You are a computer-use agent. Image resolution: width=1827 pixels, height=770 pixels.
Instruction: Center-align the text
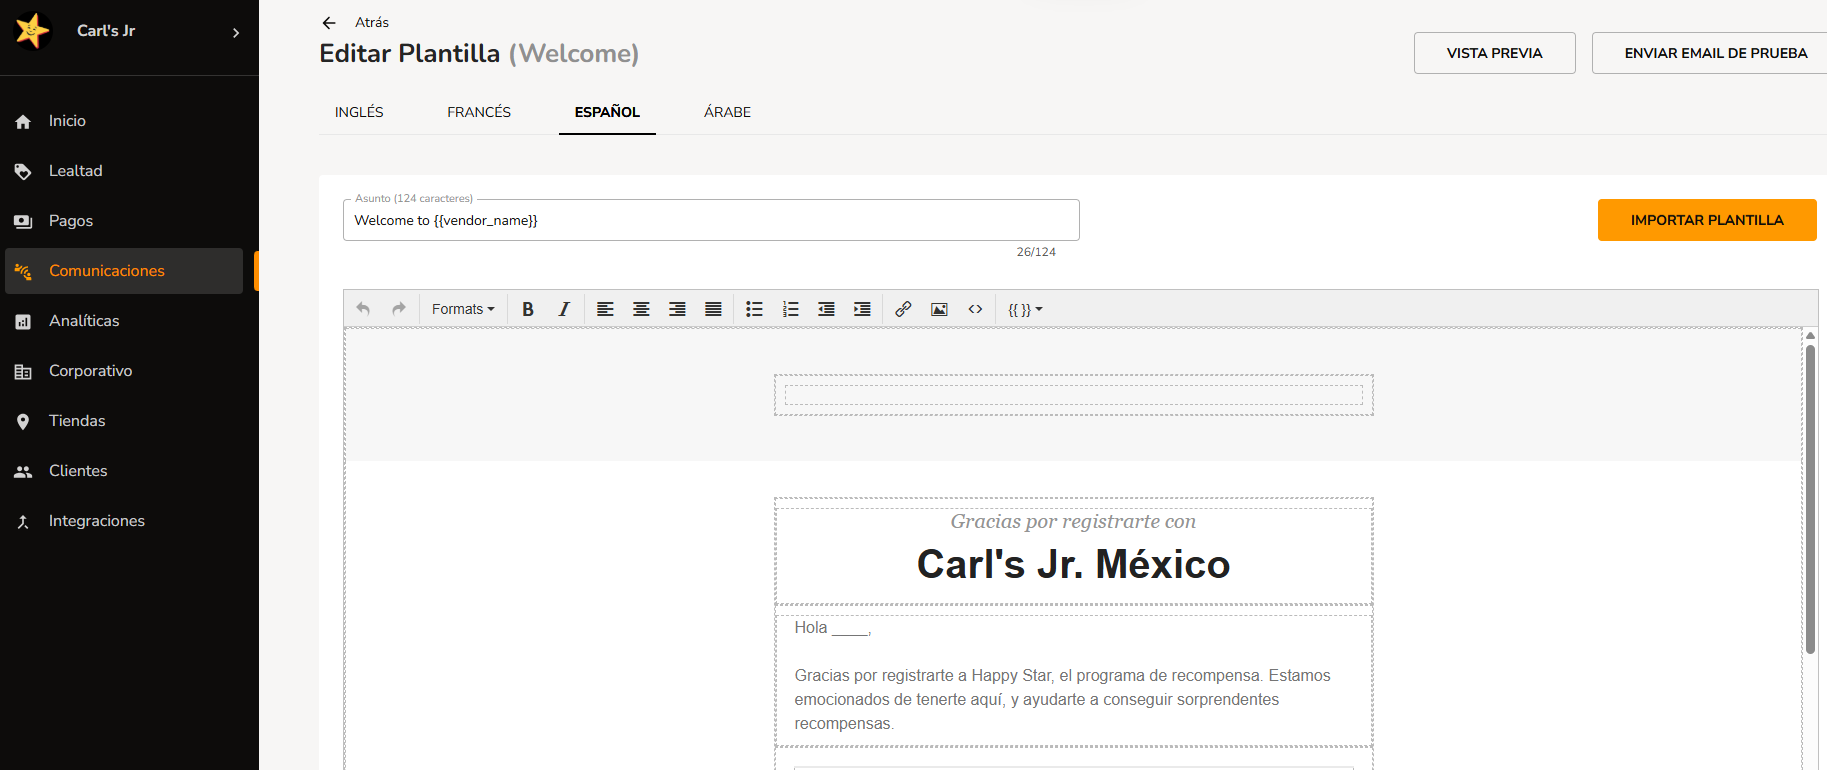[641, 309]
